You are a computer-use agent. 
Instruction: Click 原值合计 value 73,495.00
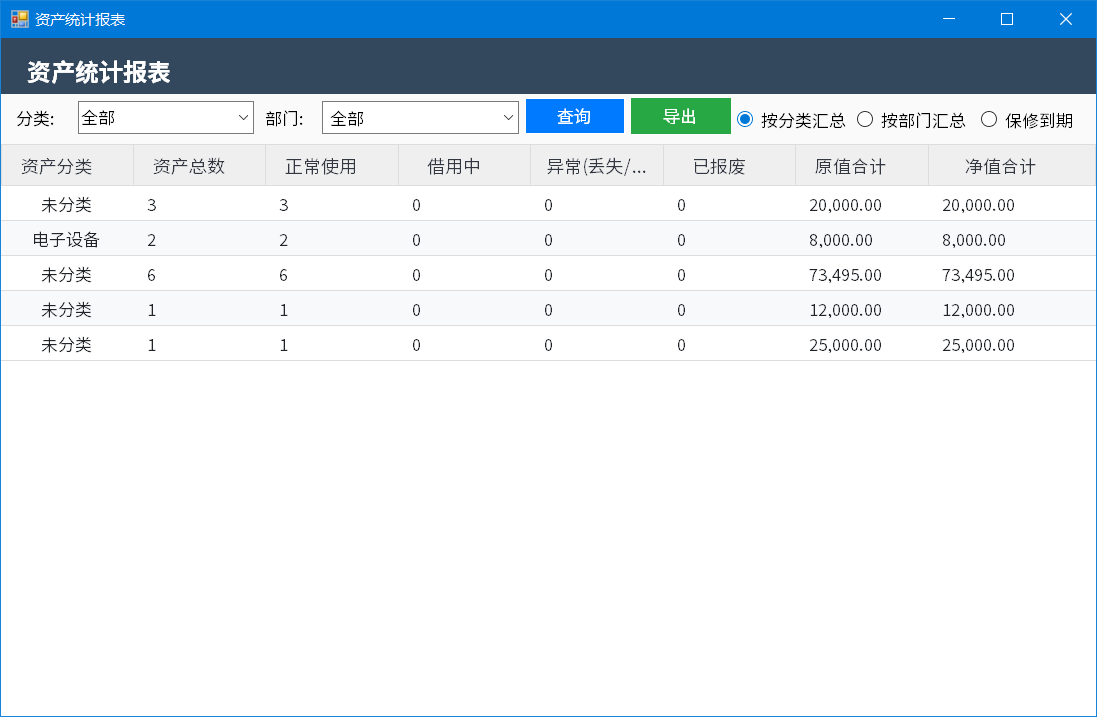845,275
